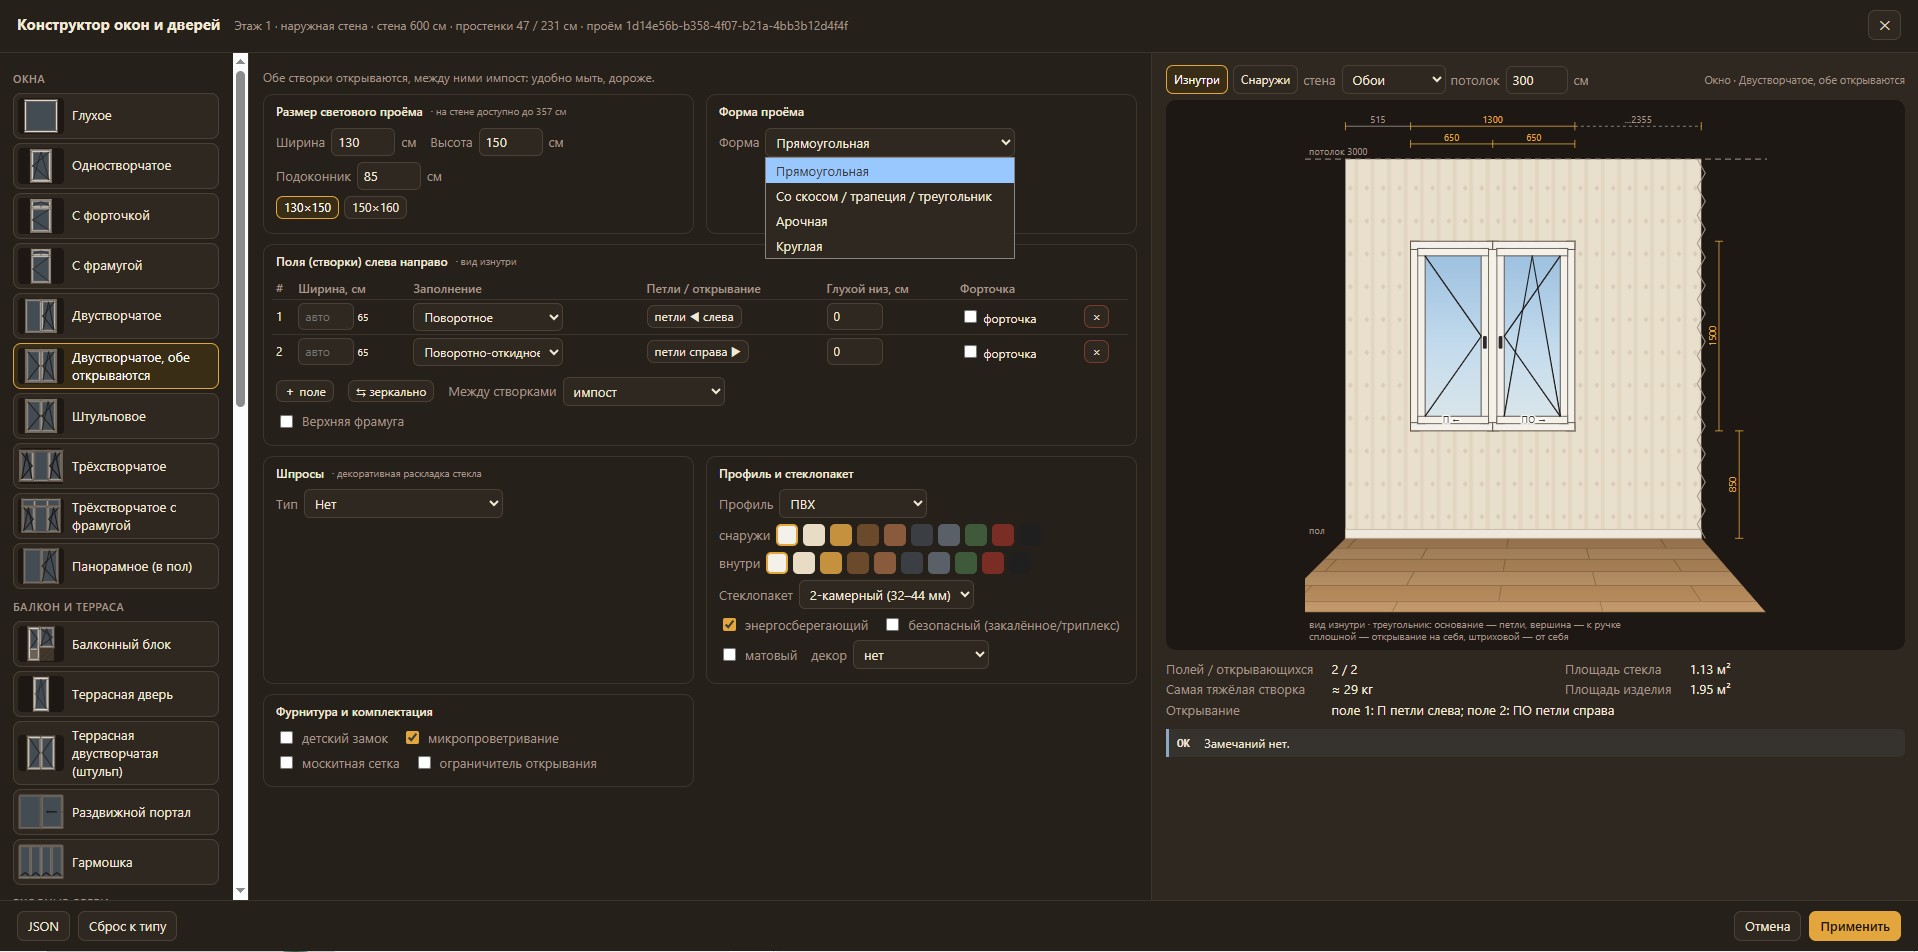Choose the Раздвижной портал icon
Viewport: 1918px width, 952px height.
pos(41,812)
